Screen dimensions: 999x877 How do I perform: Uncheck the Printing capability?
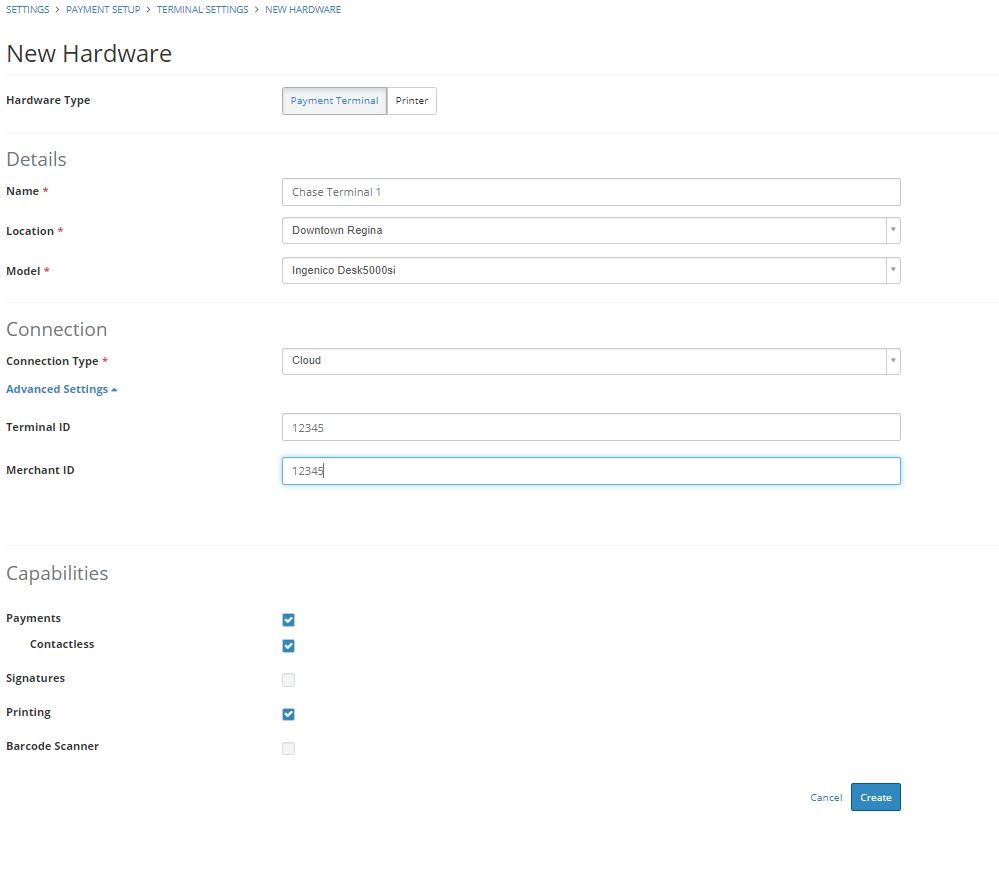[288, 714]
